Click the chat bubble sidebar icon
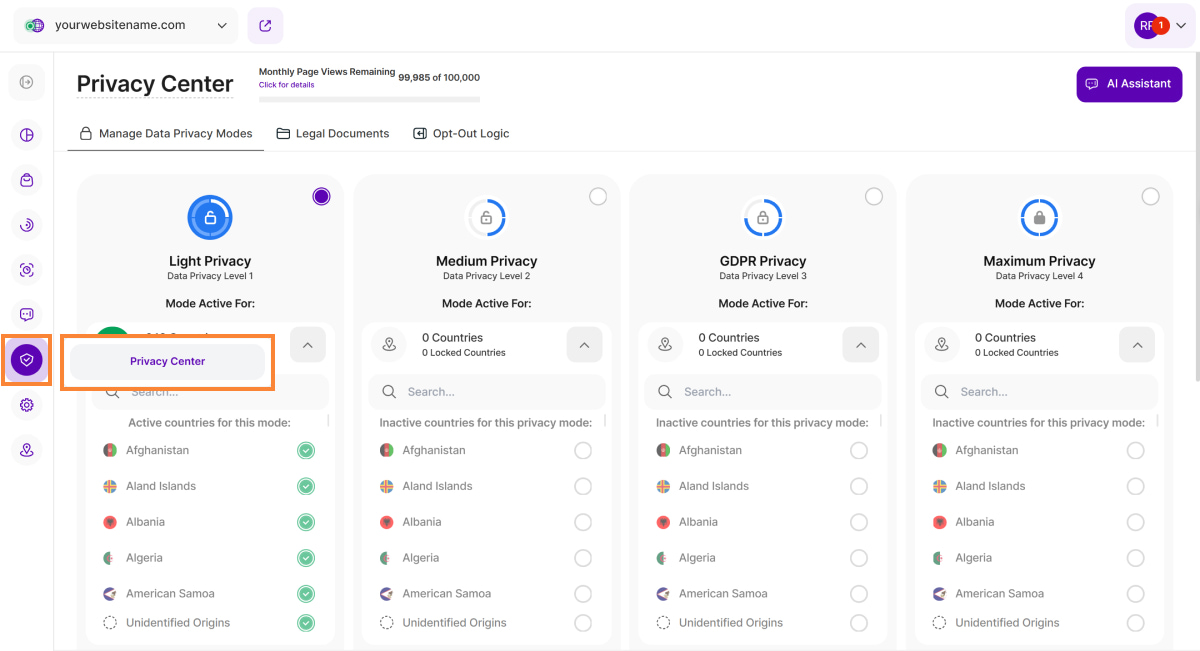The height and width of the screenshot is (651, 1200). 27,315
